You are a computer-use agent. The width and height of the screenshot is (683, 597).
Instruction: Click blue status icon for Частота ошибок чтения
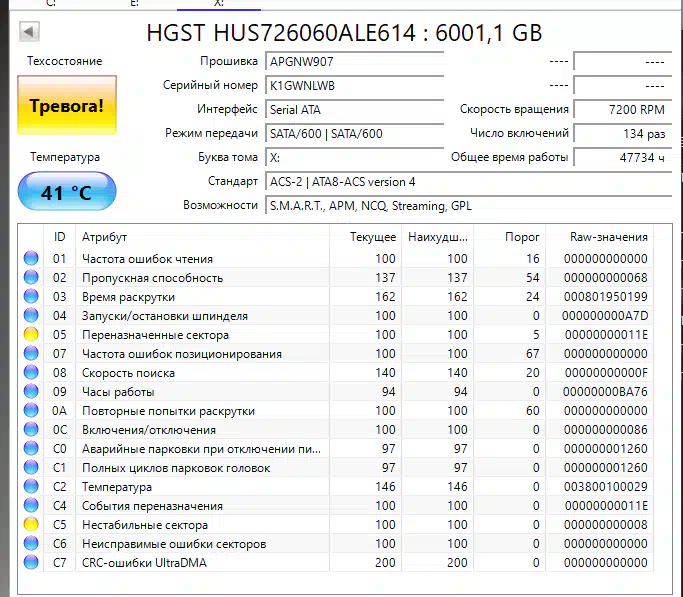31,258
